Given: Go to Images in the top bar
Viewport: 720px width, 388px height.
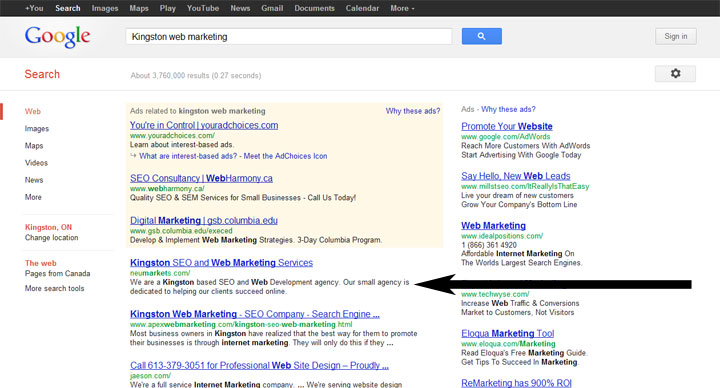Looking at the screenshot, I should (x=105, y=8).
